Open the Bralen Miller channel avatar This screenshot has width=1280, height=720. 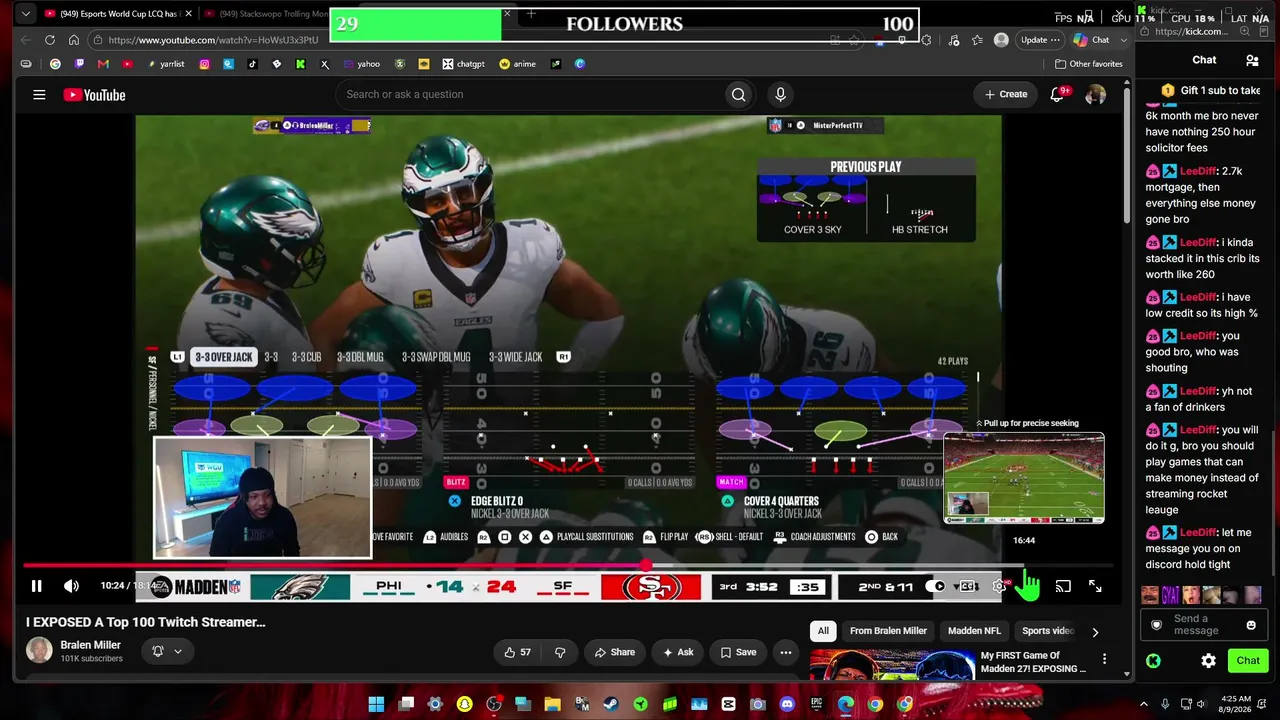39,650
